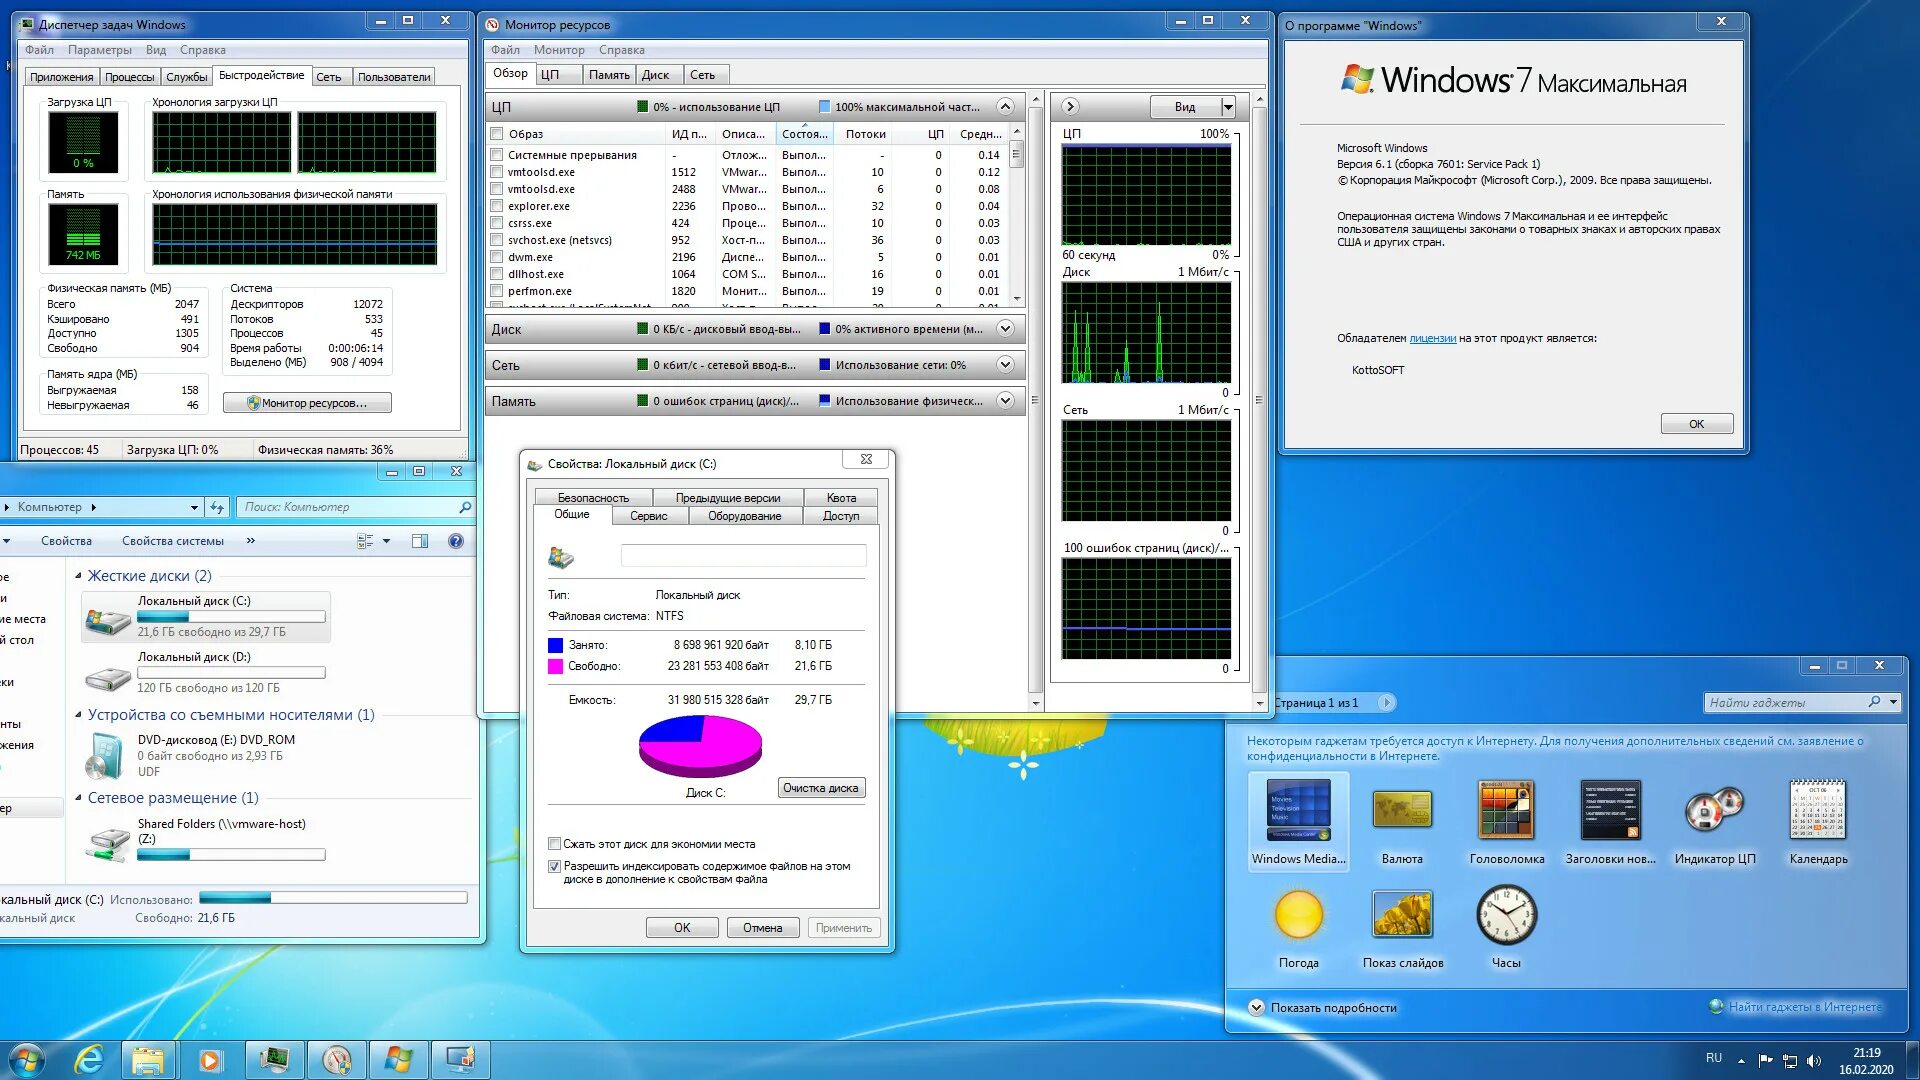Viewport: 1920px width, 1080px height.
Task: Pick the Calendar gadget icon
Action: (1818, 810)
